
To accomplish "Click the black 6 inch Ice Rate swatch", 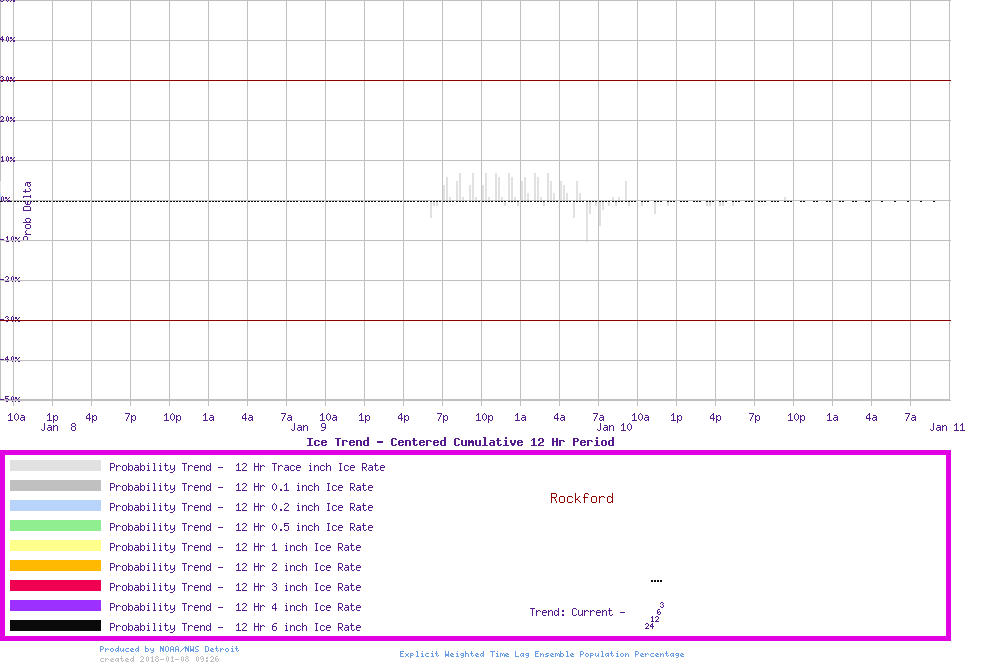I will click(55, 626).
